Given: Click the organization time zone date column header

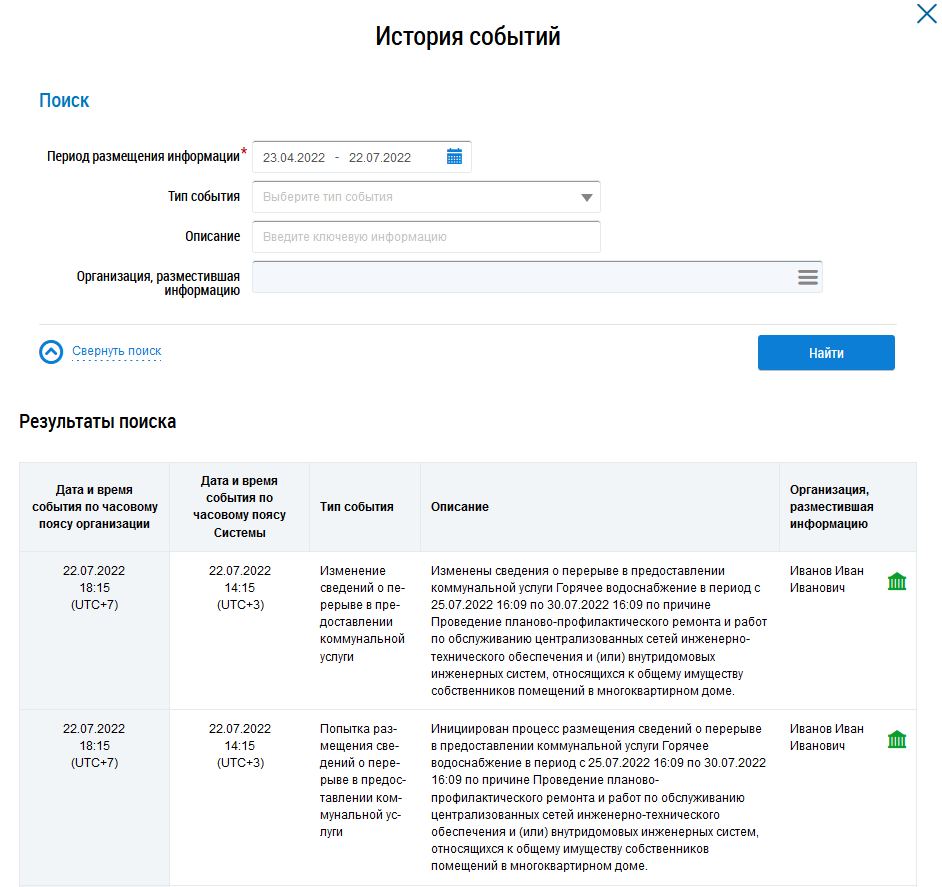Looking at the screenshot, I should coord(94,507).
